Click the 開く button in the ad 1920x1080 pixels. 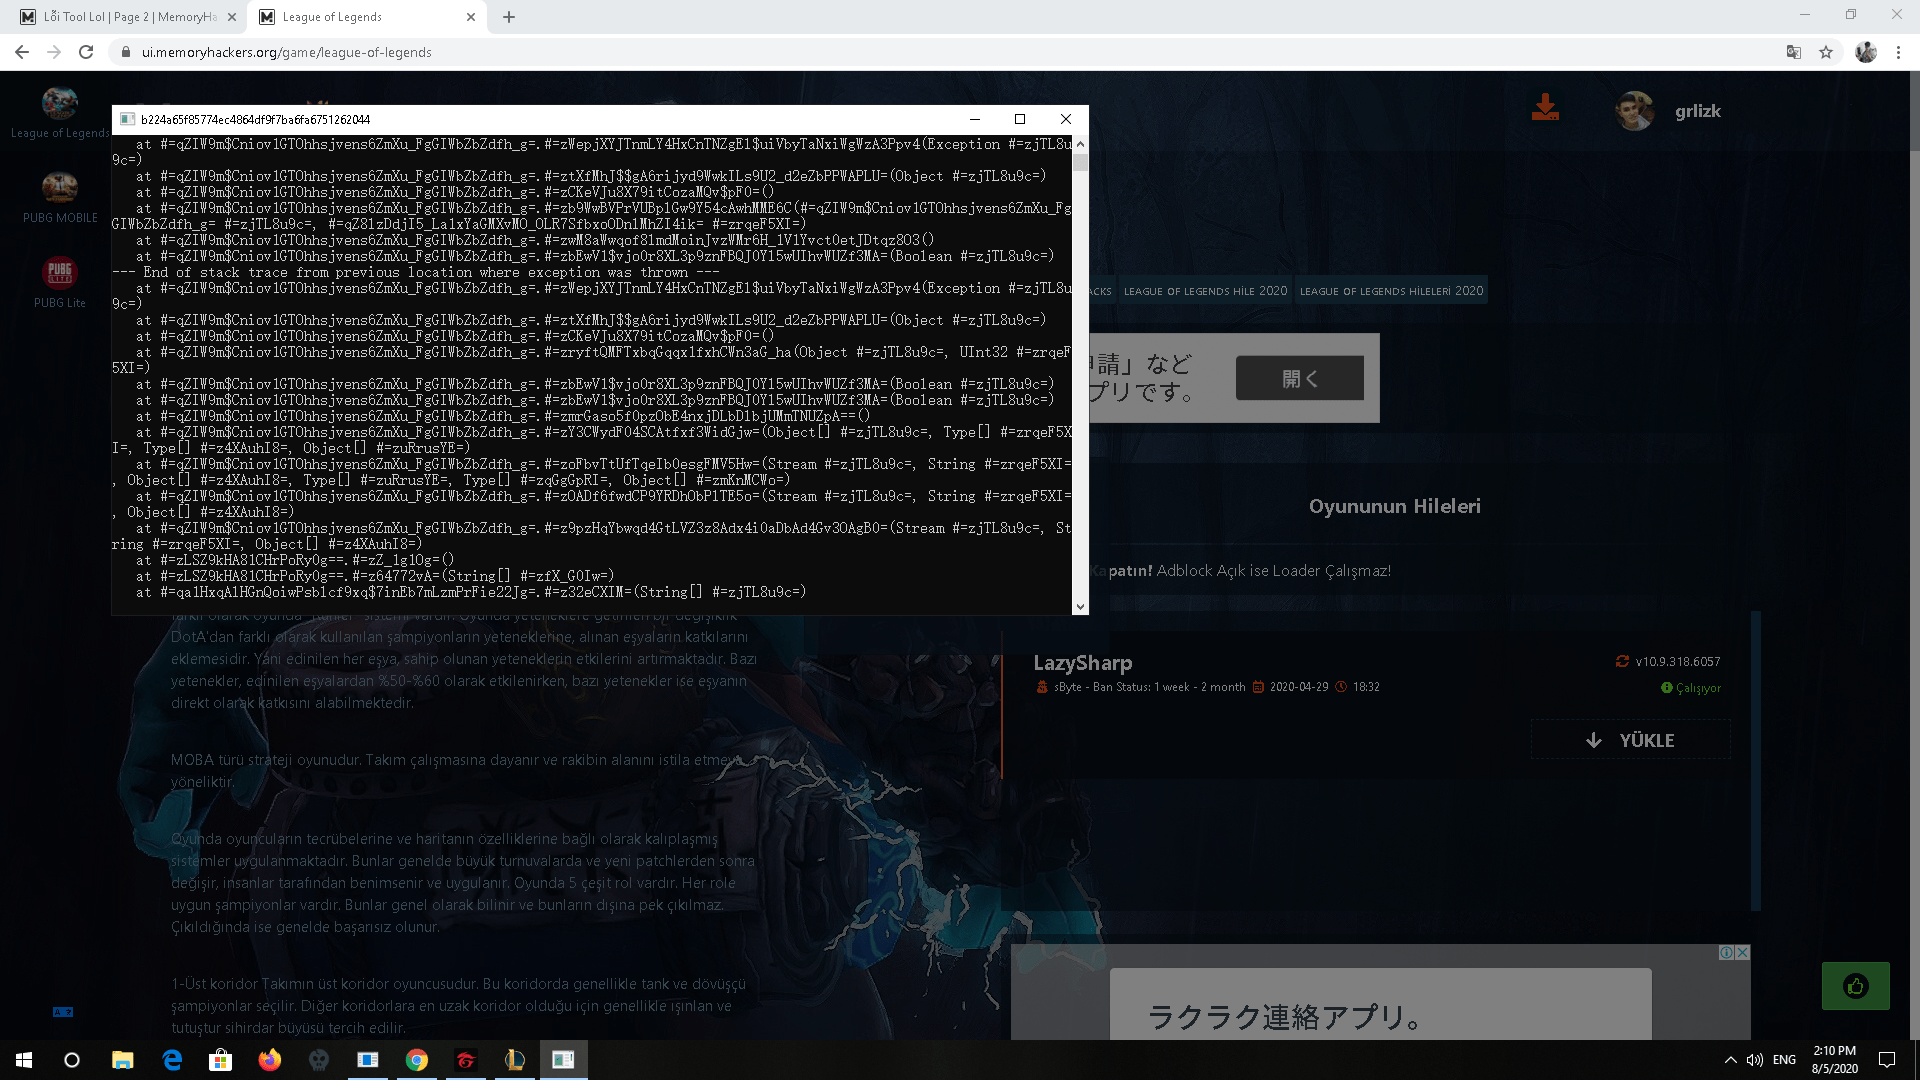click(1299, 378)
